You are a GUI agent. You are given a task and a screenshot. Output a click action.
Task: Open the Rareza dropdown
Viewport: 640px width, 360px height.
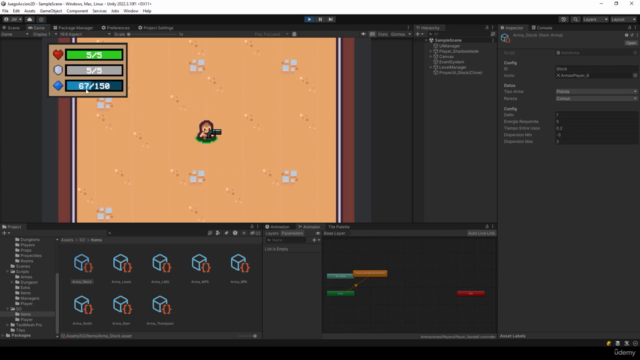596,99
